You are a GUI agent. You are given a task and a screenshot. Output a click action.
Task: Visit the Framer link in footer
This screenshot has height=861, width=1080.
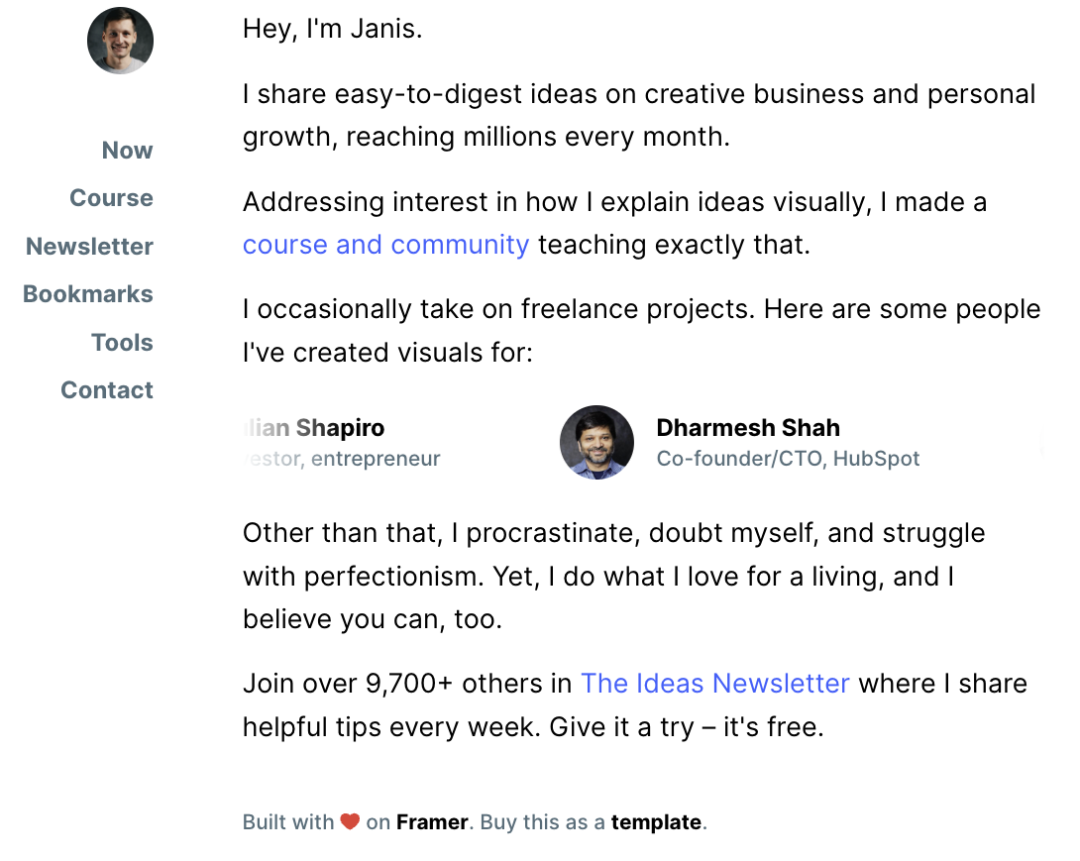[432, 822]
